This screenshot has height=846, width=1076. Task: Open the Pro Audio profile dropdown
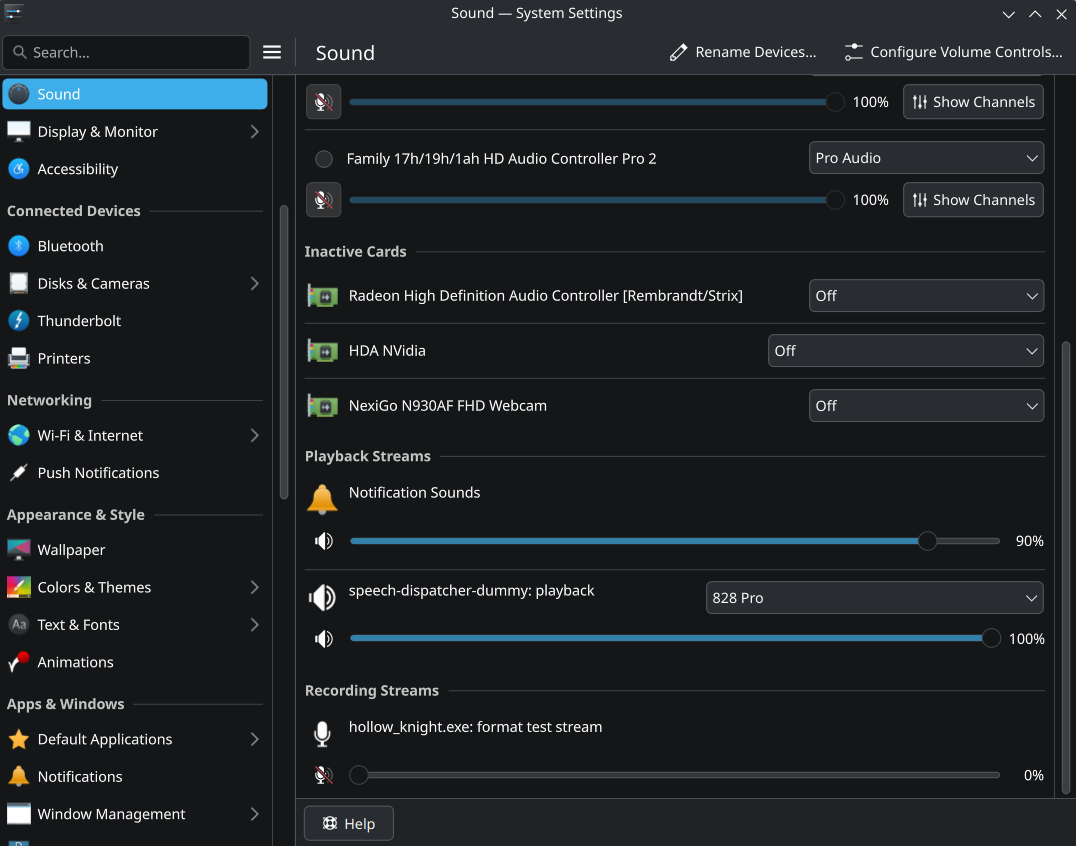925,158
